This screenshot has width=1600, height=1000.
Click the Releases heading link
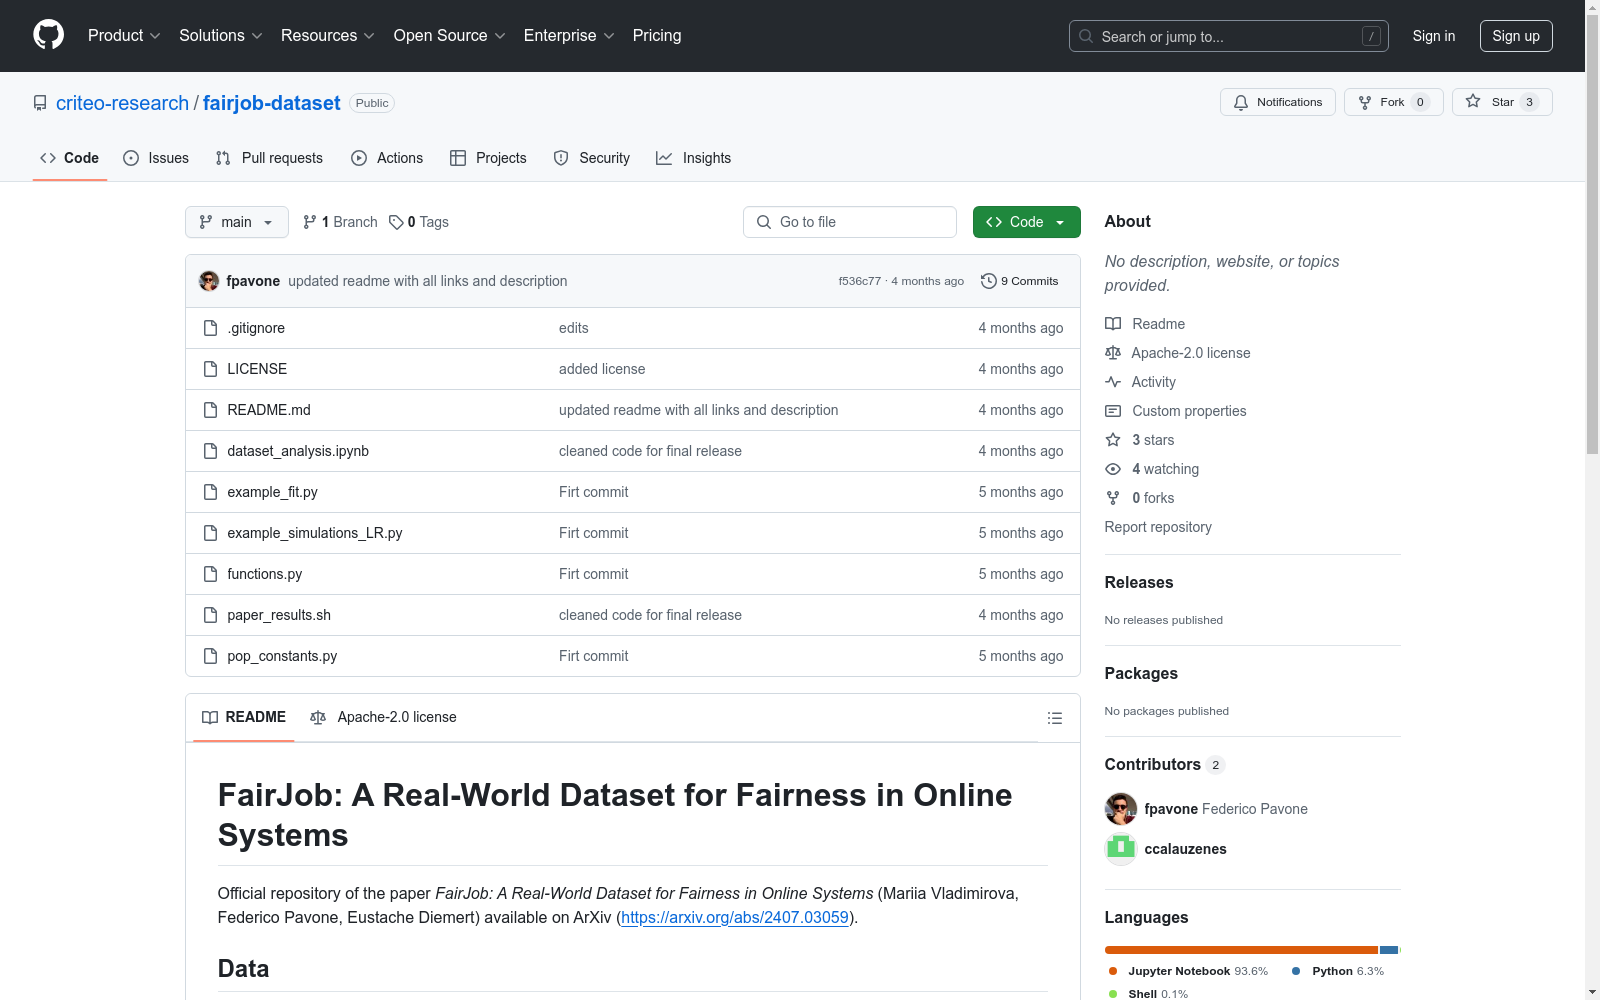pyautogui.click(x=1139, y=582)
